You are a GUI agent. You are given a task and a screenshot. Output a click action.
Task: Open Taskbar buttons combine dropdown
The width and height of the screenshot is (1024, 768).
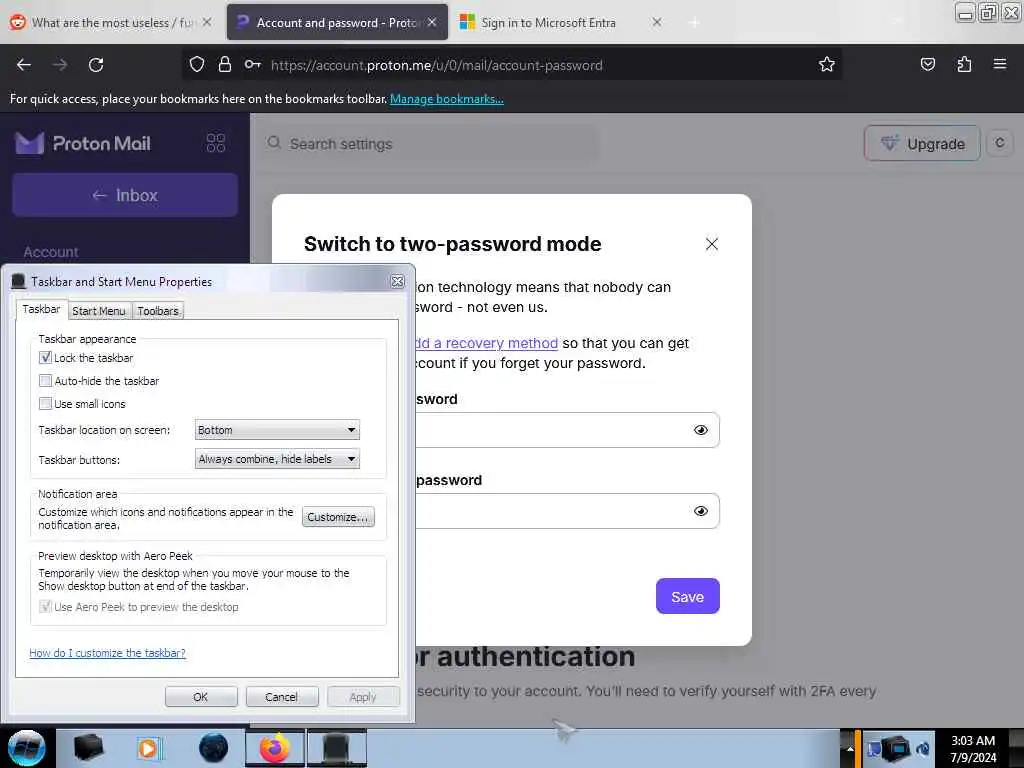pyautogui.click(x=277, y=459)
